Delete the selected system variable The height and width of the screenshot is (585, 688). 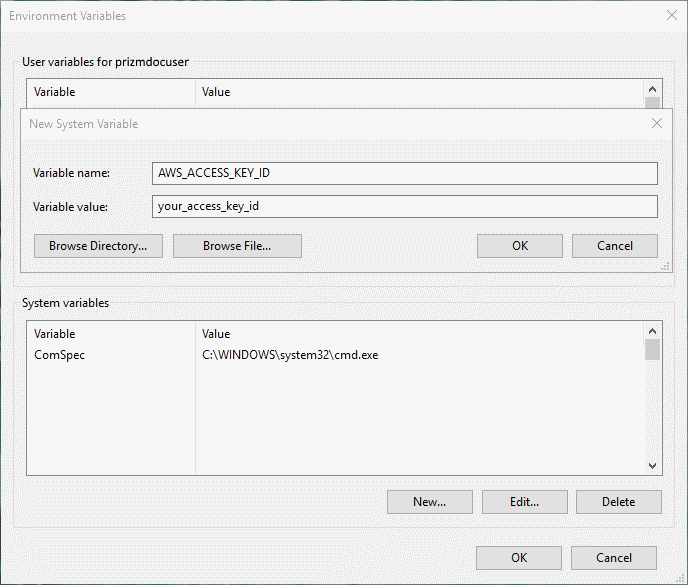pyautogui.click(x=618, y=502)
